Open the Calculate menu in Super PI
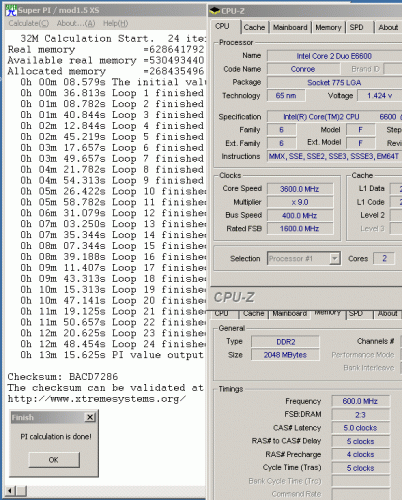This screenshot has height=500, width=402. click(x=29, y=23)
